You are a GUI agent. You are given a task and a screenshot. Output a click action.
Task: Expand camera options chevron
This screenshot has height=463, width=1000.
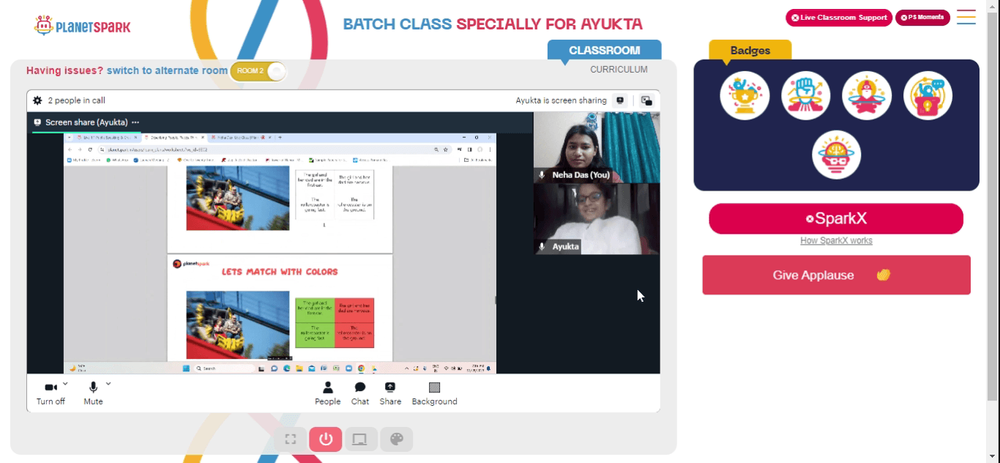click(x=65, y=384)
